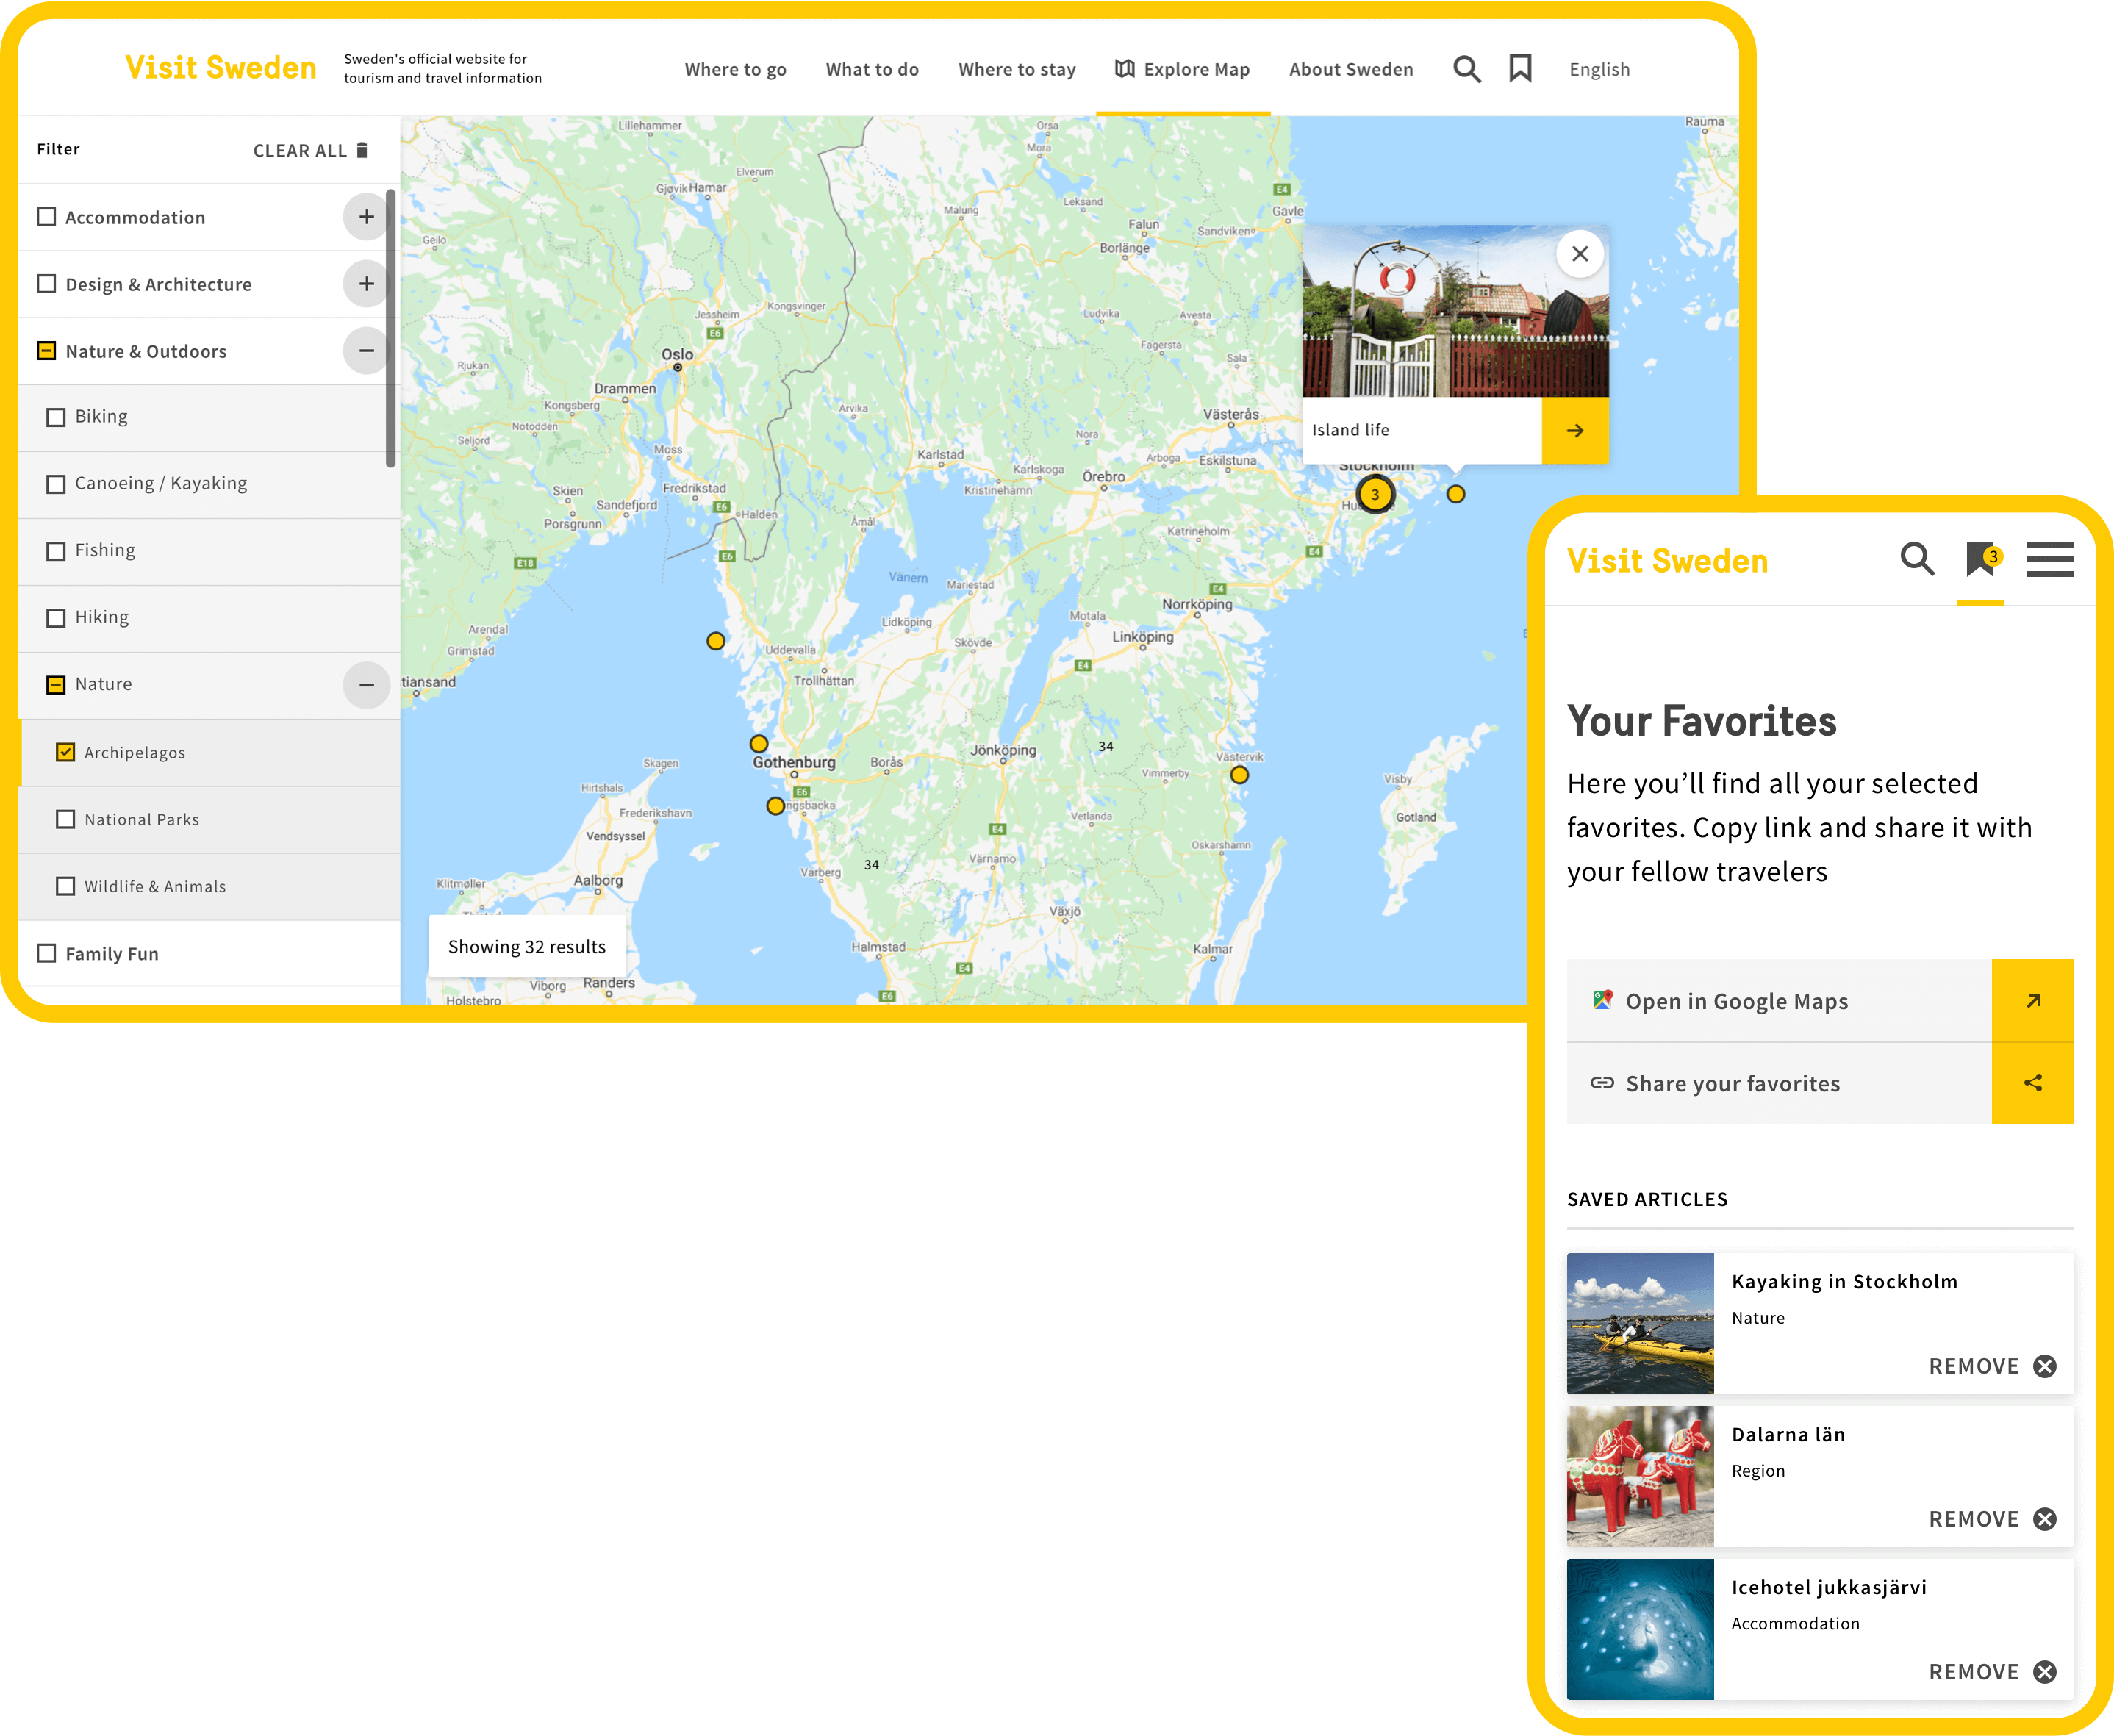Open bookmarks via desktop header bookmark icon
The width and height of the screenshot is (2114, 1736).
point(1520,68)
